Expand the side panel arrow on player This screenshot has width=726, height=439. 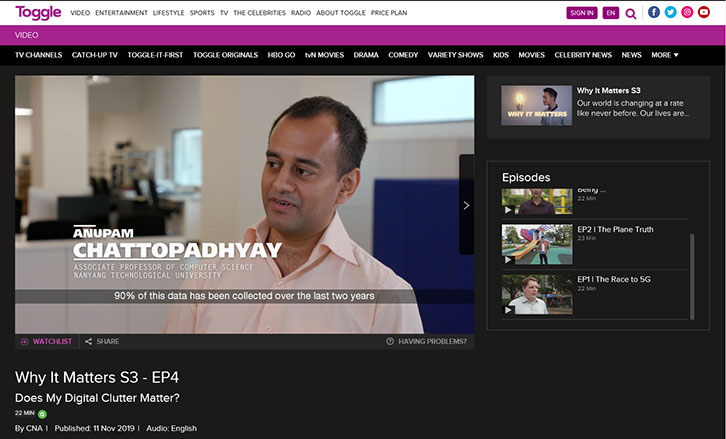pos(466,205)
